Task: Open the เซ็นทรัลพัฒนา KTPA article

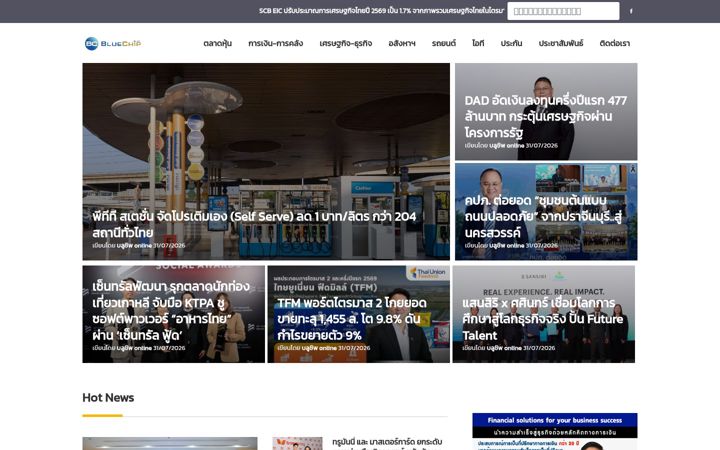Action: [174, 314]
